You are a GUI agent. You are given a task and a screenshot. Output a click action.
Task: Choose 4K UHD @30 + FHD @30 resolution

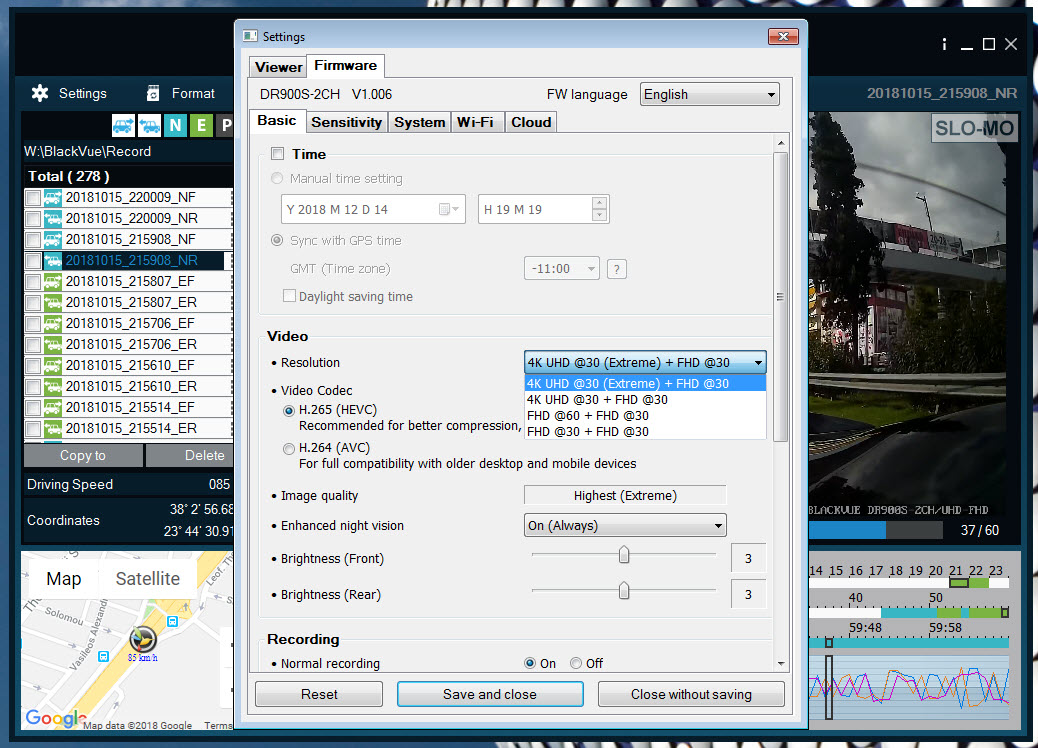pos(645,400)
